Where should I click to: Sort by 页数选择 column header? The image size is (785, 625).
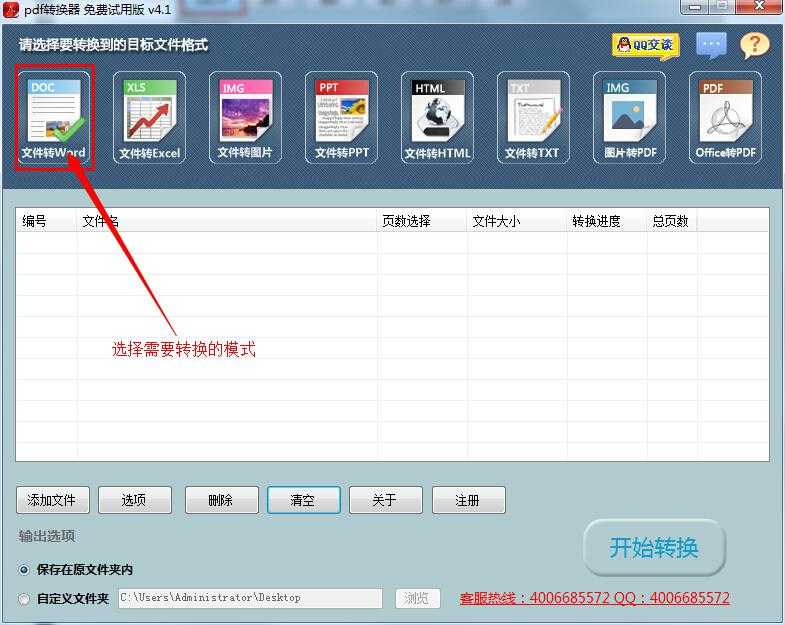point(422,221)
